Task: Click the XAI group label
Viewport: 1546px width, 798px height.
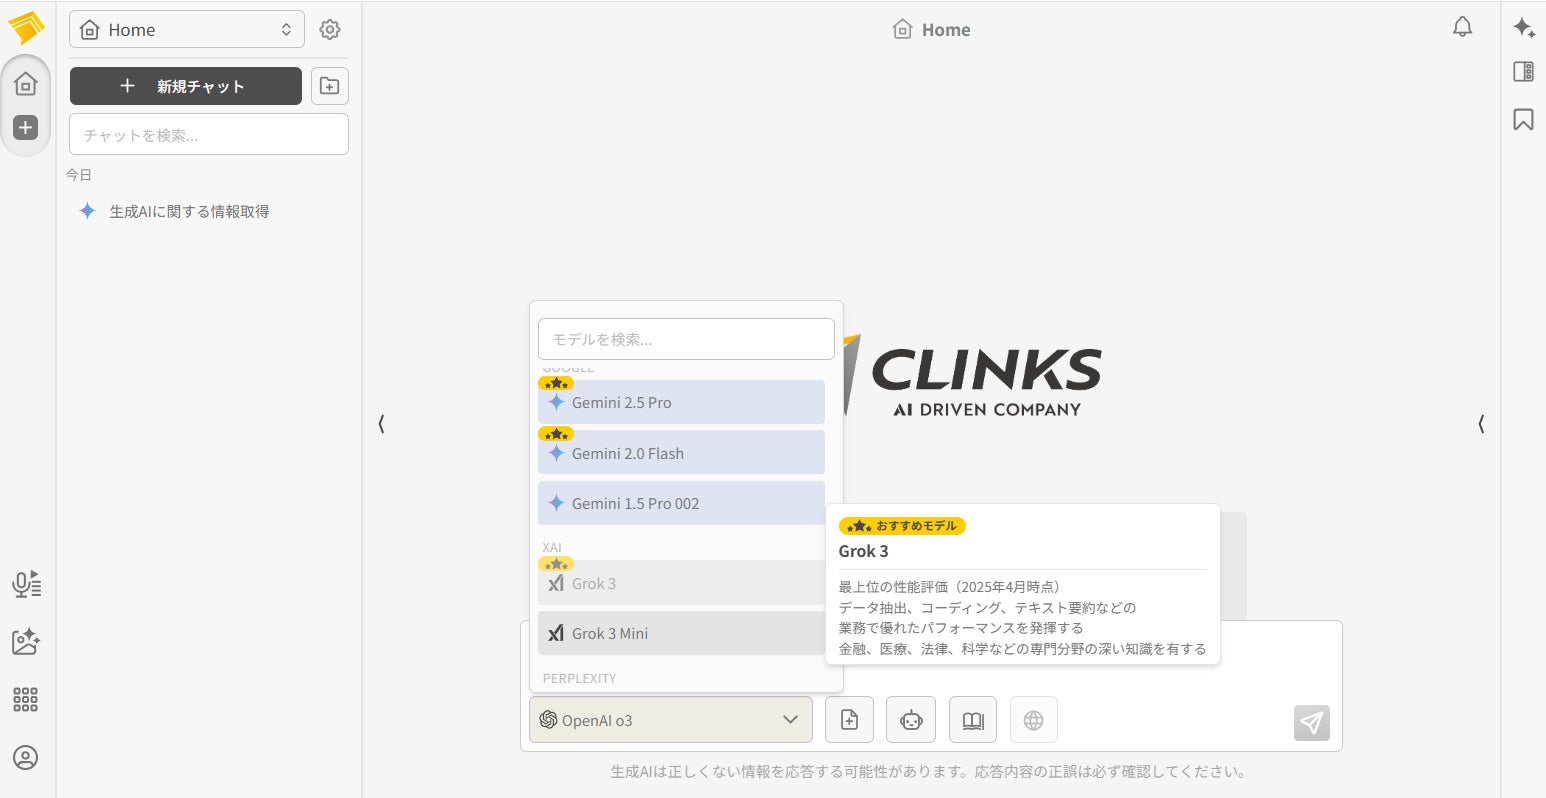Action: tap(552, 547)
